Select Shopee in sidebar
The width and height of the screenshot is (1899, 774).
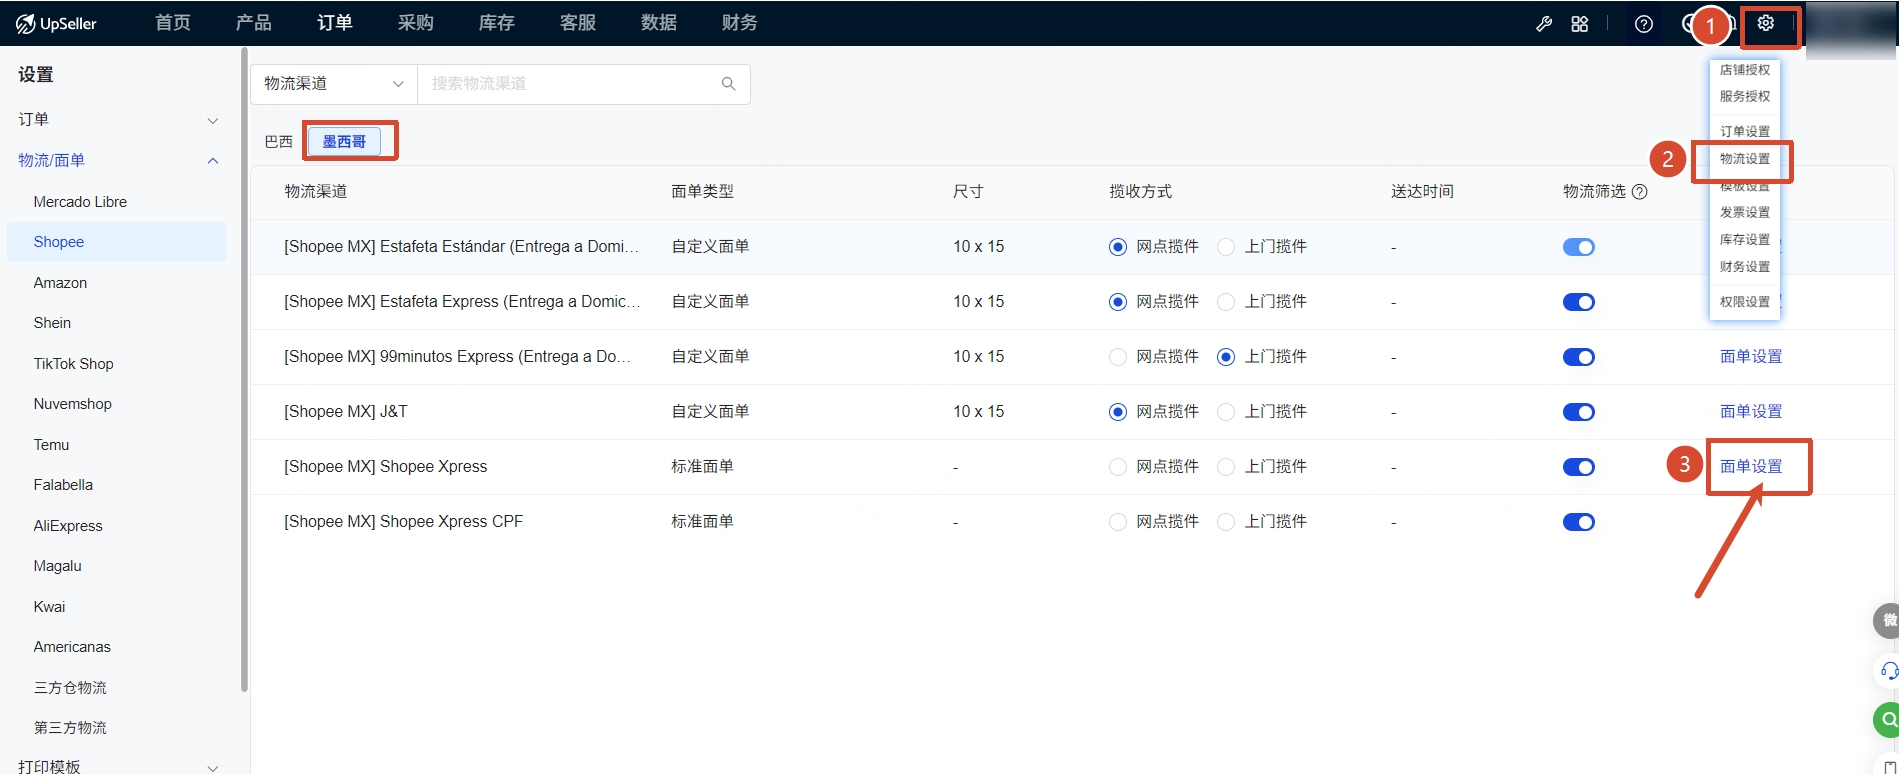pyautogui.click(x=117, y=242)
